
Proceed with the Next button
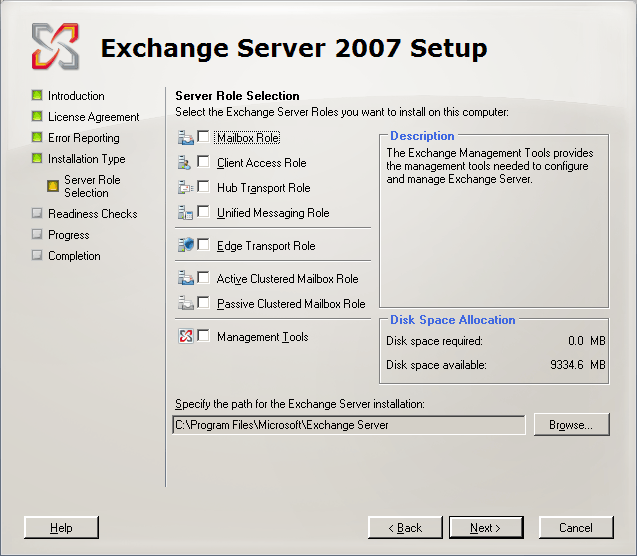(x=486, y=528)
